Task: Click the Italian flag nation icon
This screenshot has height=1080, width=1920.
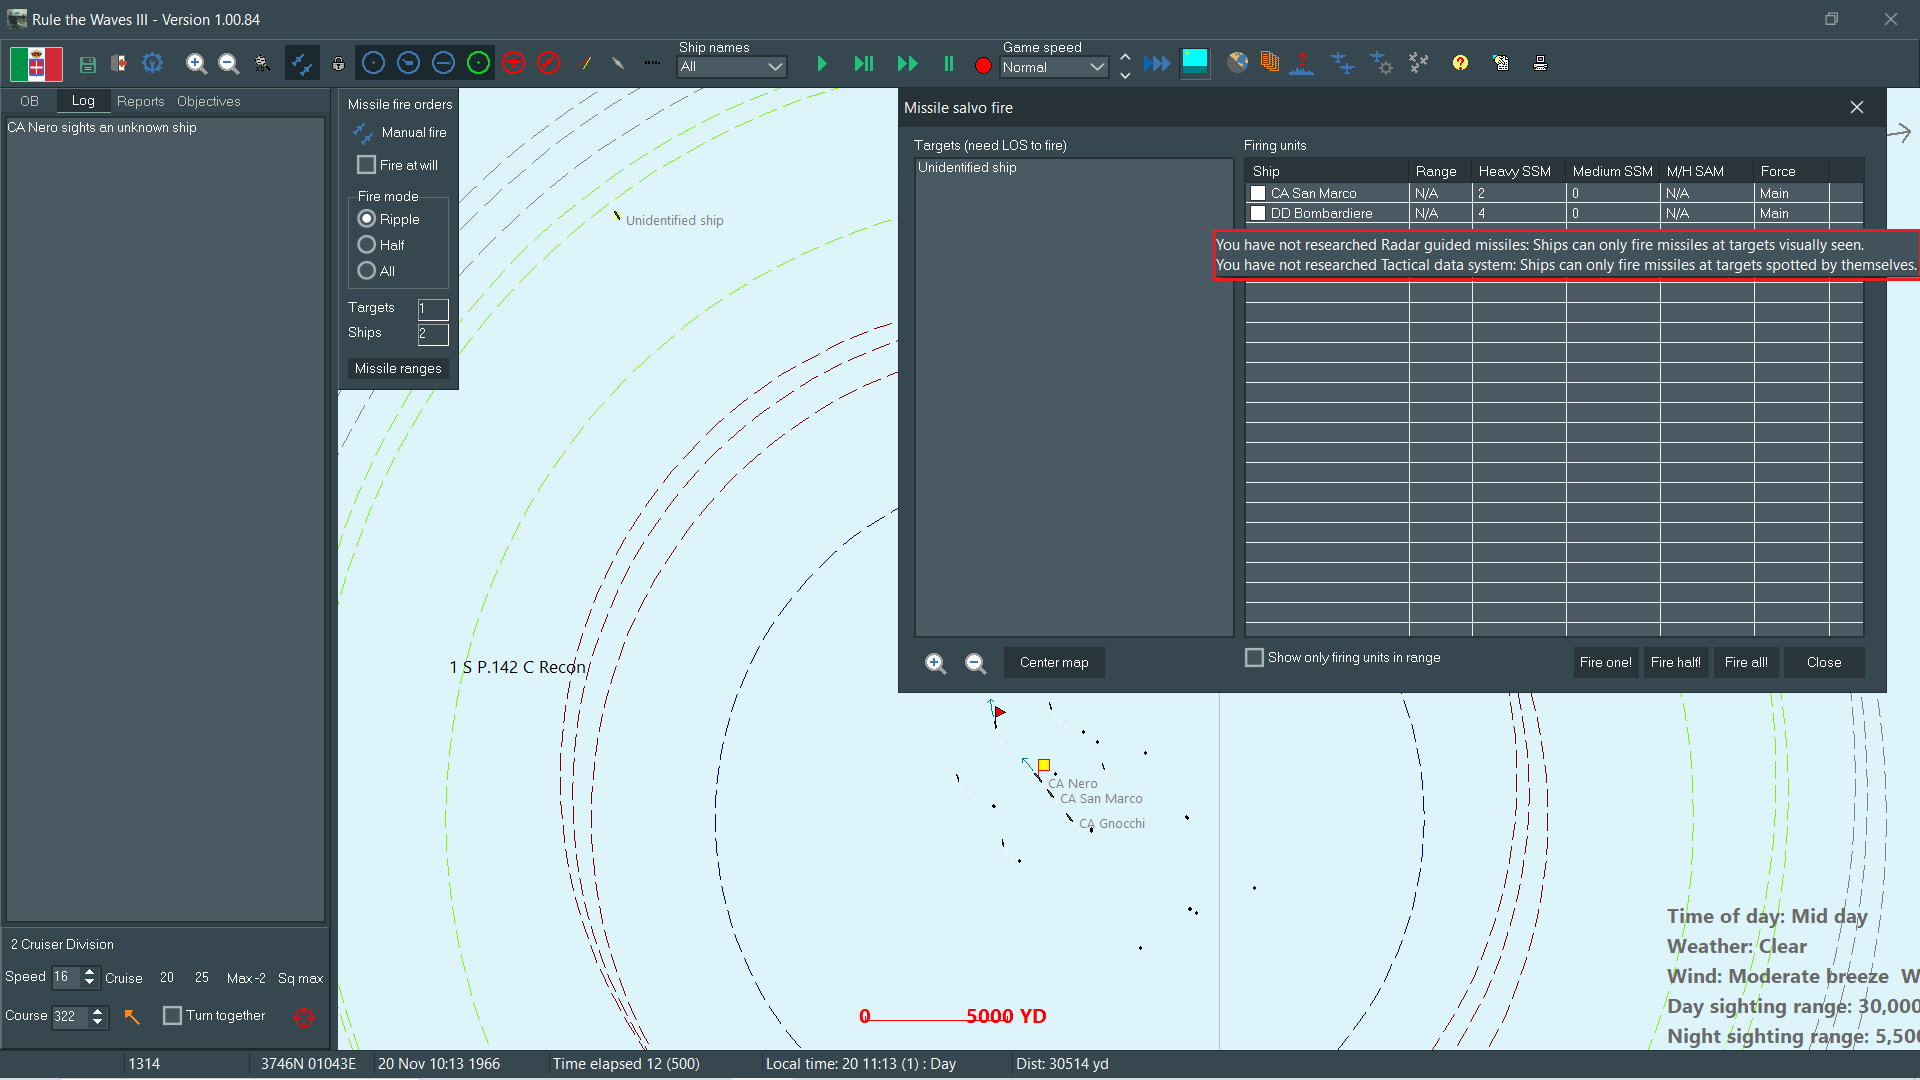Action: (36, 64)
